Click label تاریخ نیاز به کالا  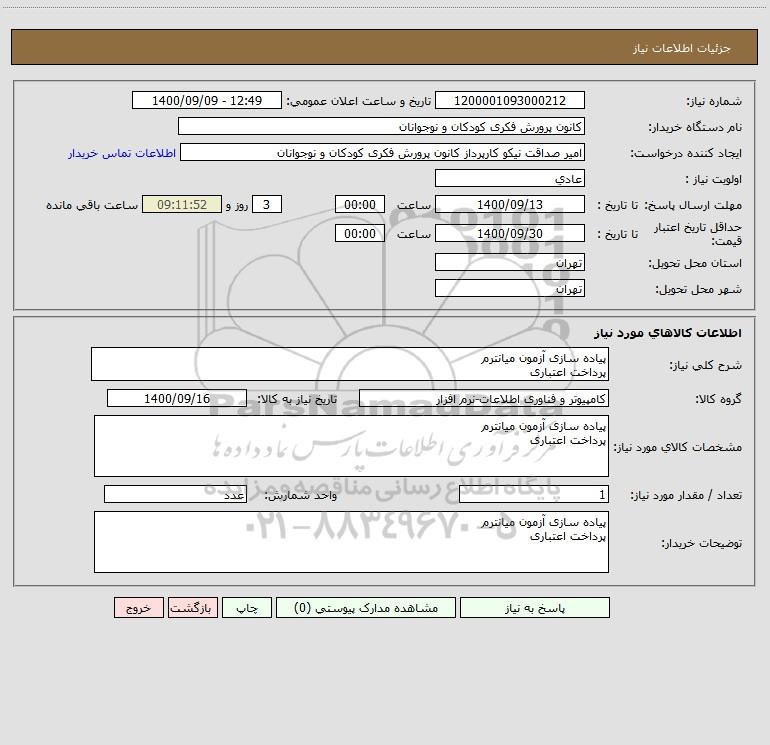pos(297,399)
